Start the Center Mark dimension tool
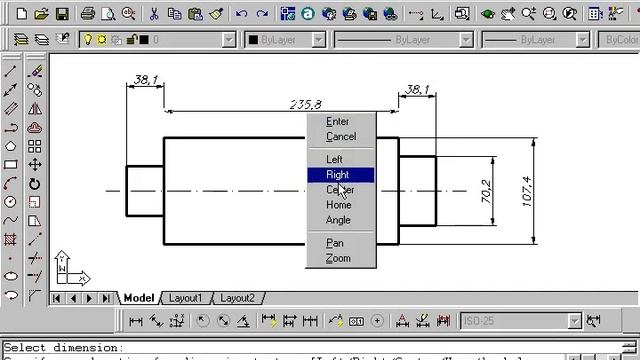The height and width of the screenshot is (360, 640). [377, 322]
